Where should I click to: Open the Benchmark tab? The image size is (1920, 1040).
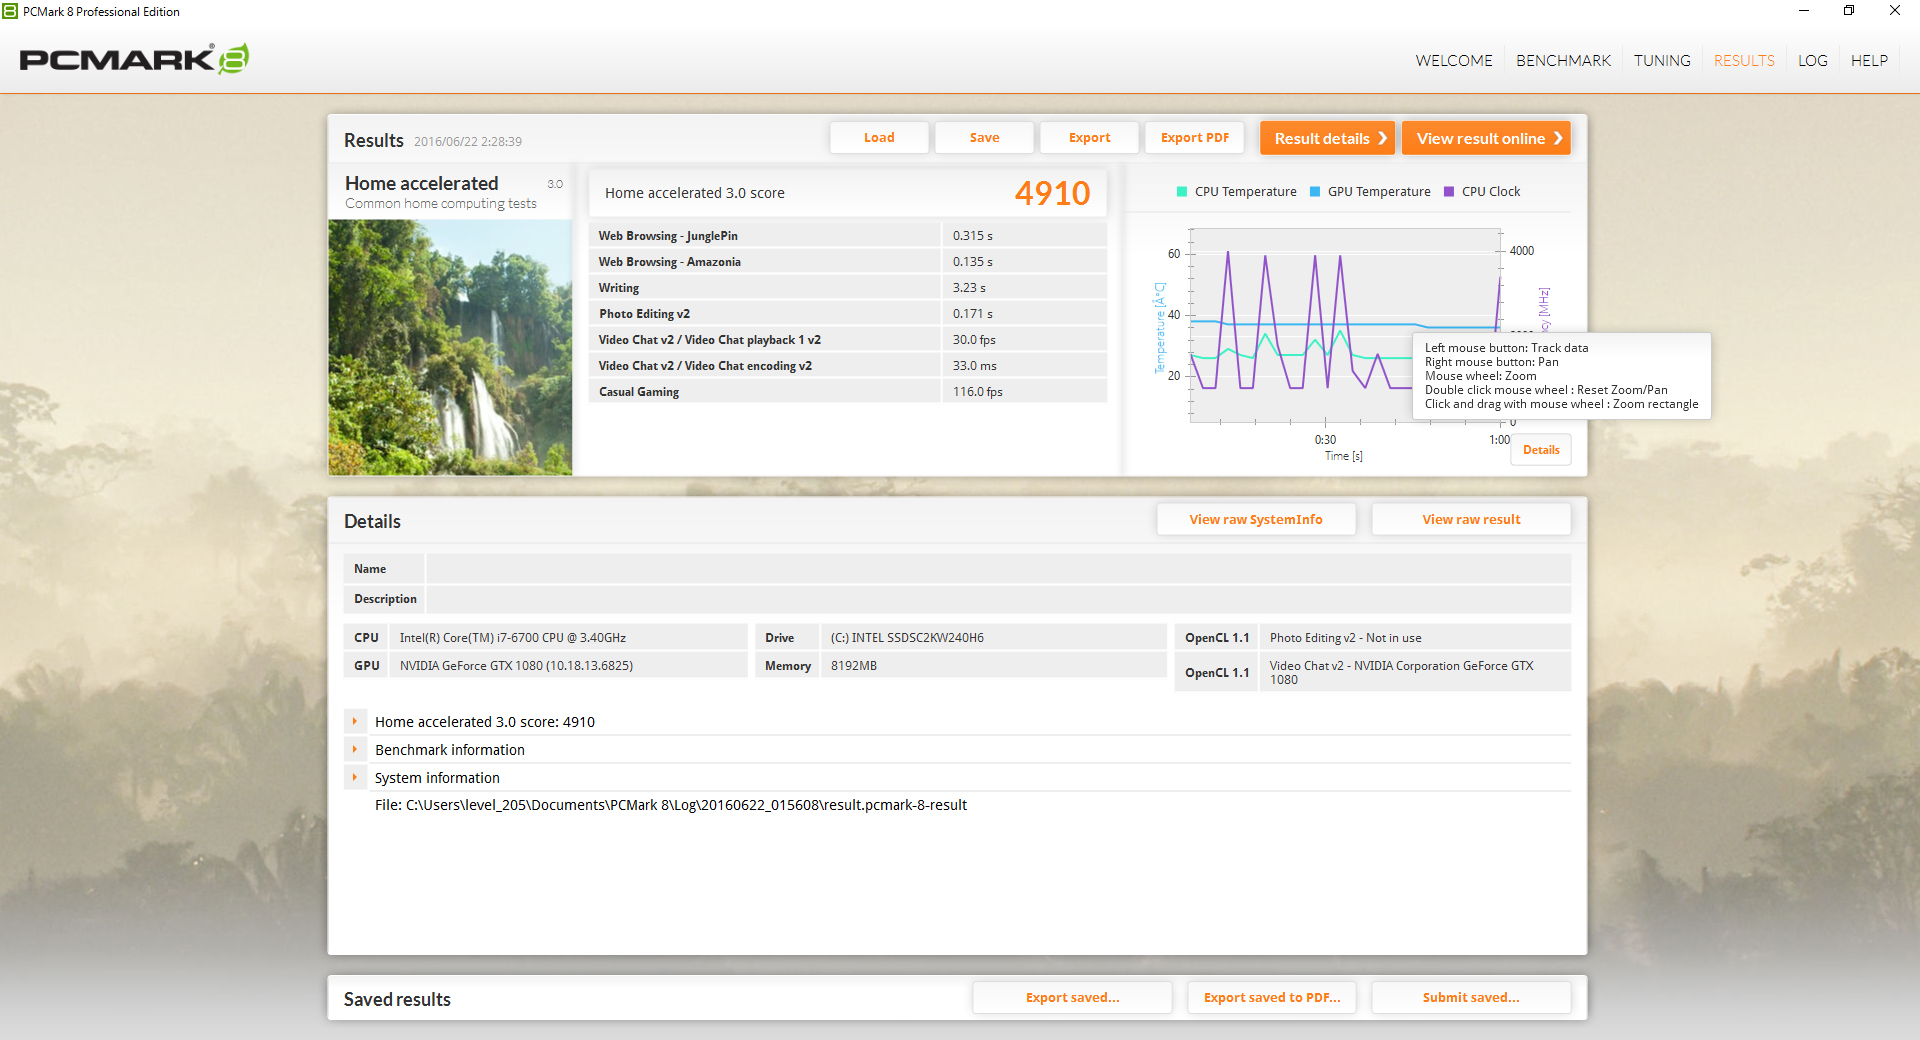[1563, 61]
